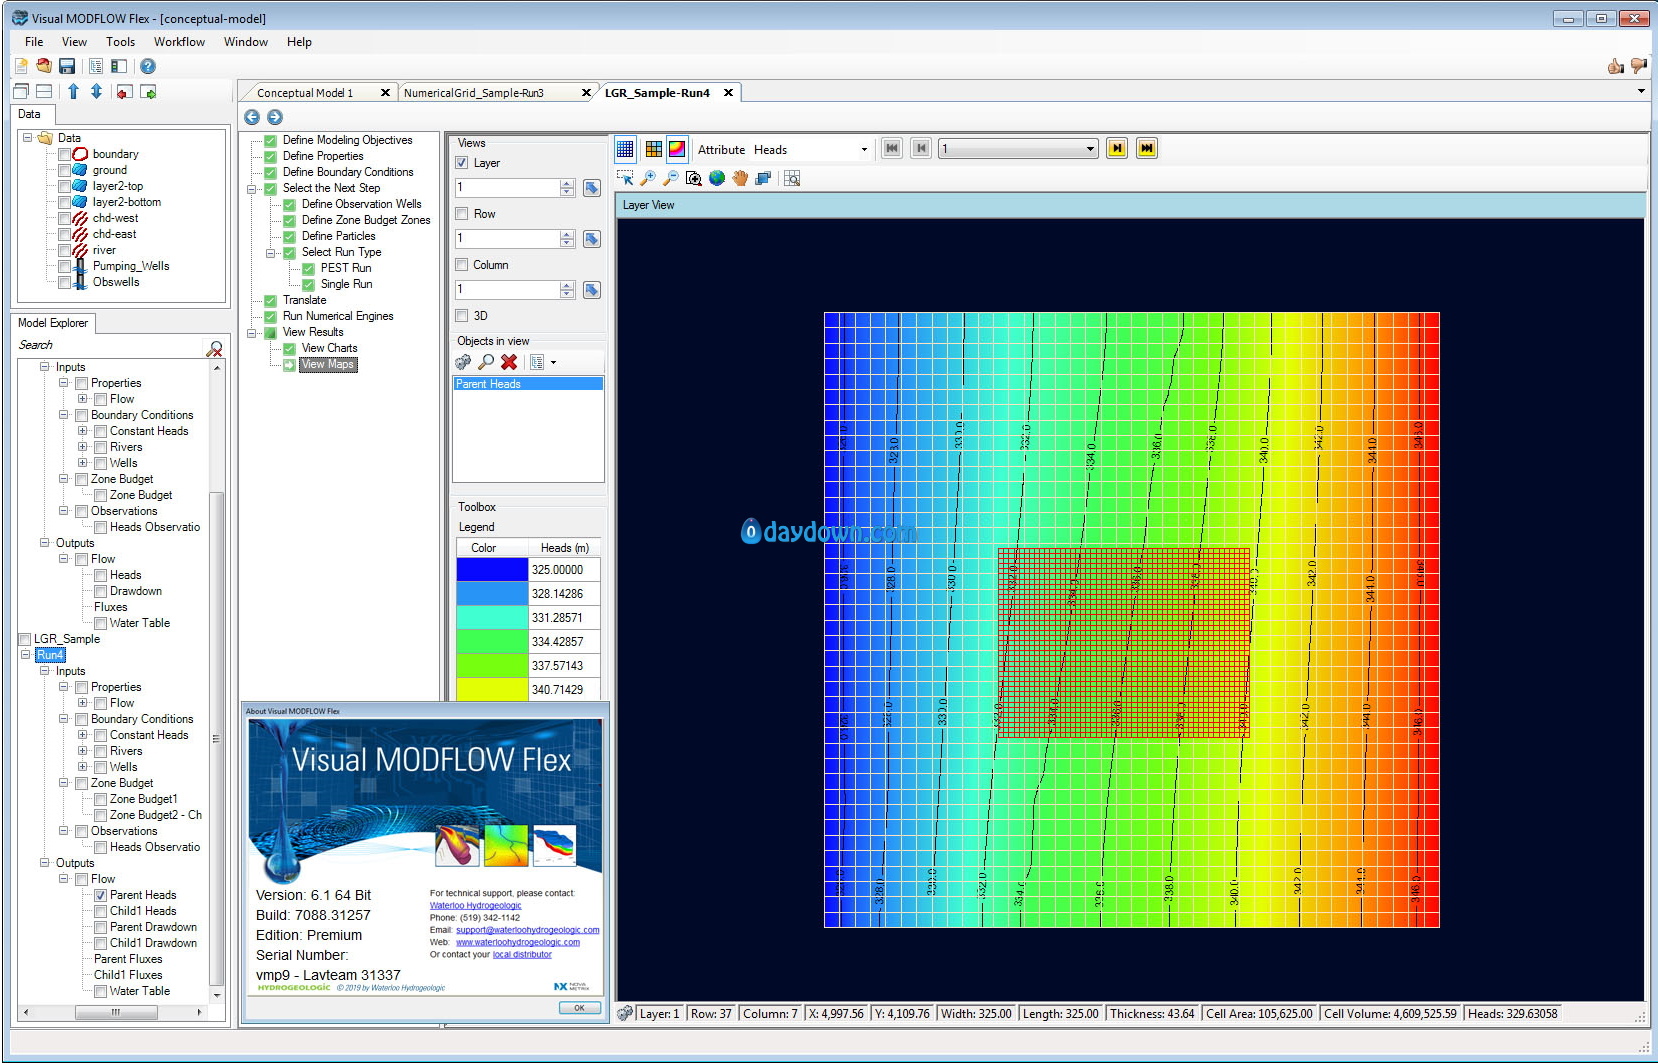The image size is (1658, 1063).
Task: Enable the Row view checkbox
Action: (x=462, y=214)
